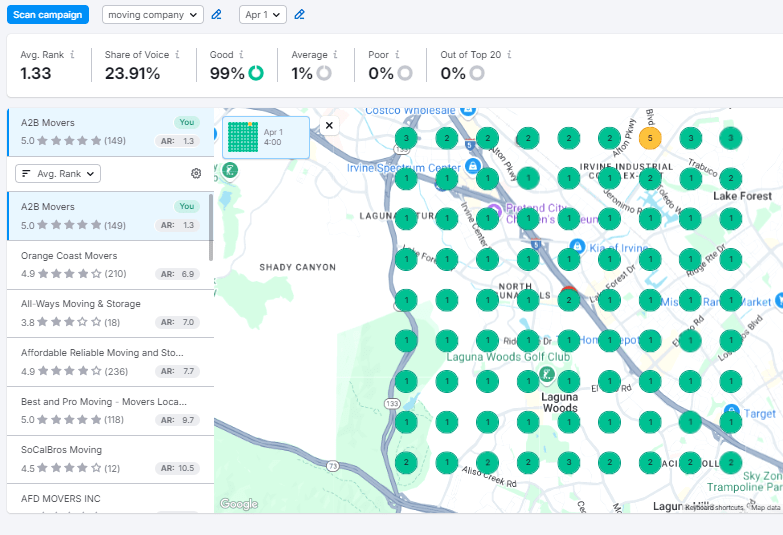Click the Costco Wholesale map marker
The image size is (783, 535).
(x=468, y=110)
